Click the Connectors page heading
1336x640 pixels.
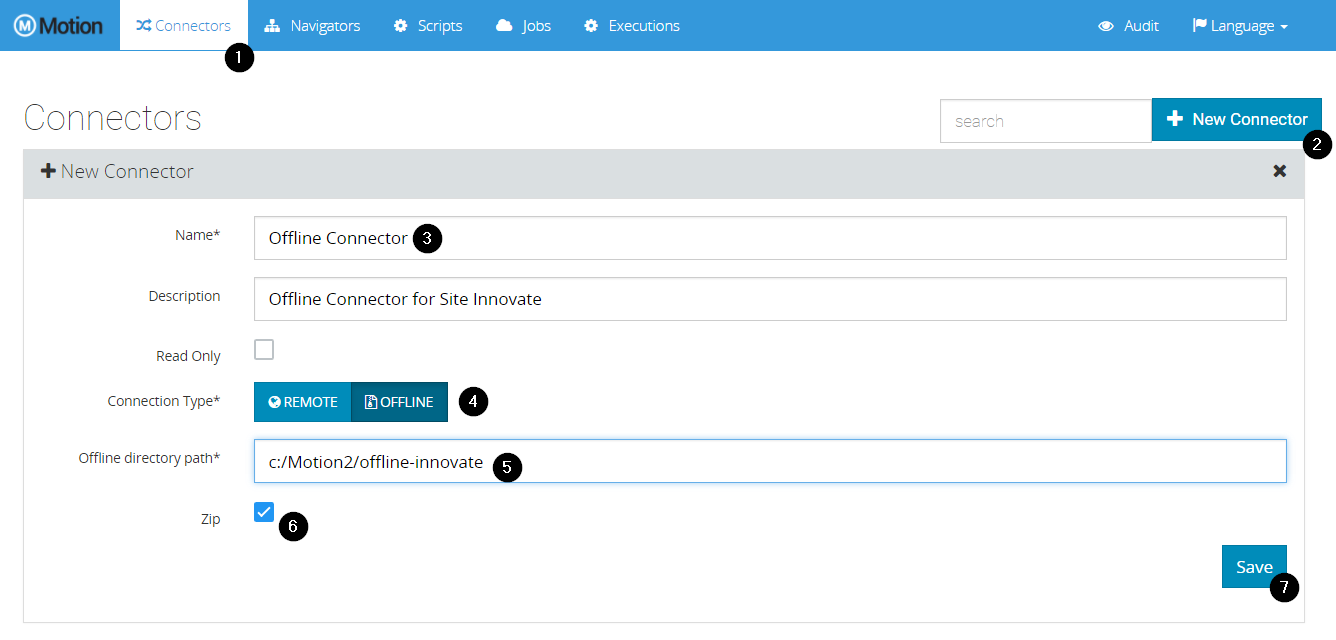(112, 118)
